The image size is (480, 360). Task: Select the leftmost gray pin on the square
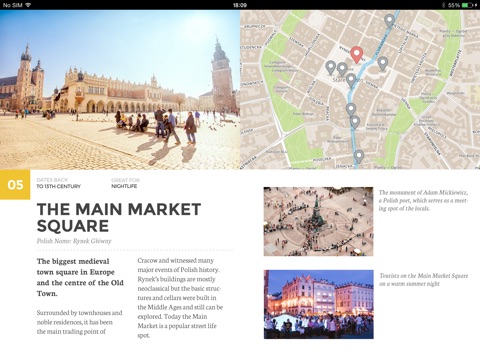click(330, 68)
